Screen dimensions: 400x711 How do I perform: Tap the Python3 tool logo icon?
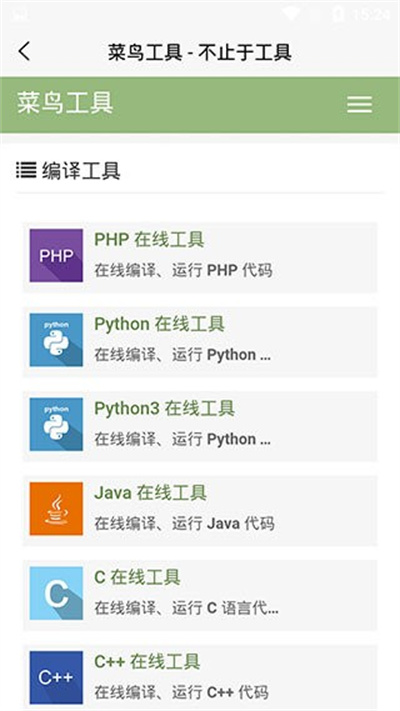[56, 424]
